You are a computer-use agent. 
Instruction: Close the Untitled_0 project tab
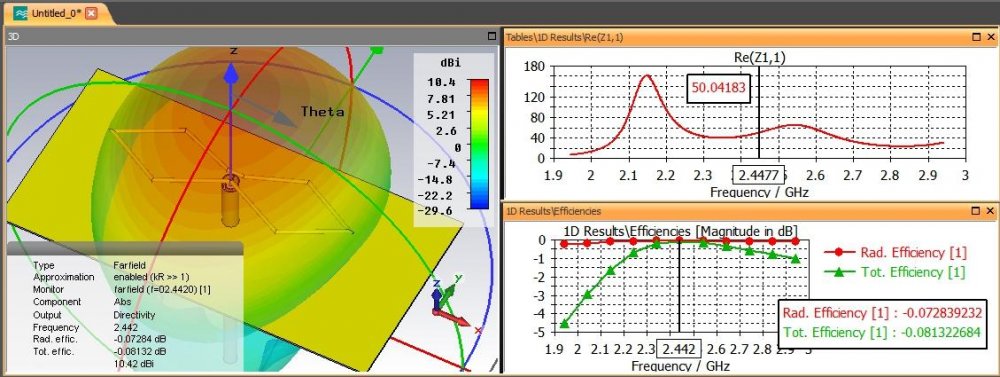[91, 13]
